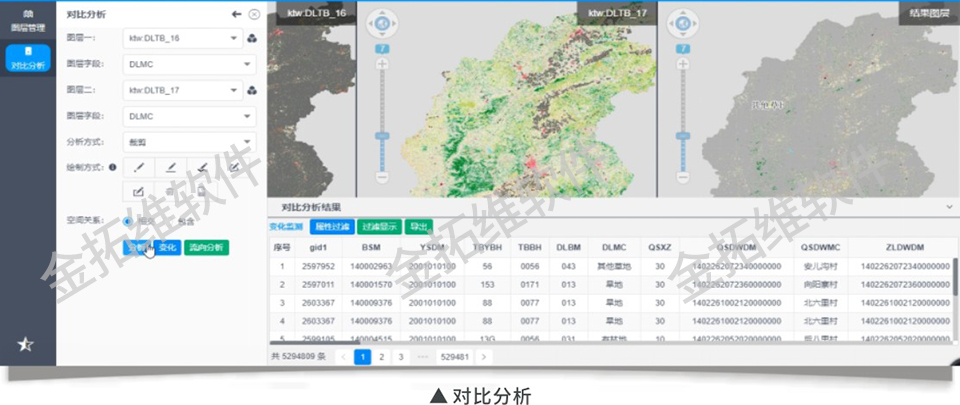Click the layer style icon beside ktw:DLTB_17

[x=252, y=90]
